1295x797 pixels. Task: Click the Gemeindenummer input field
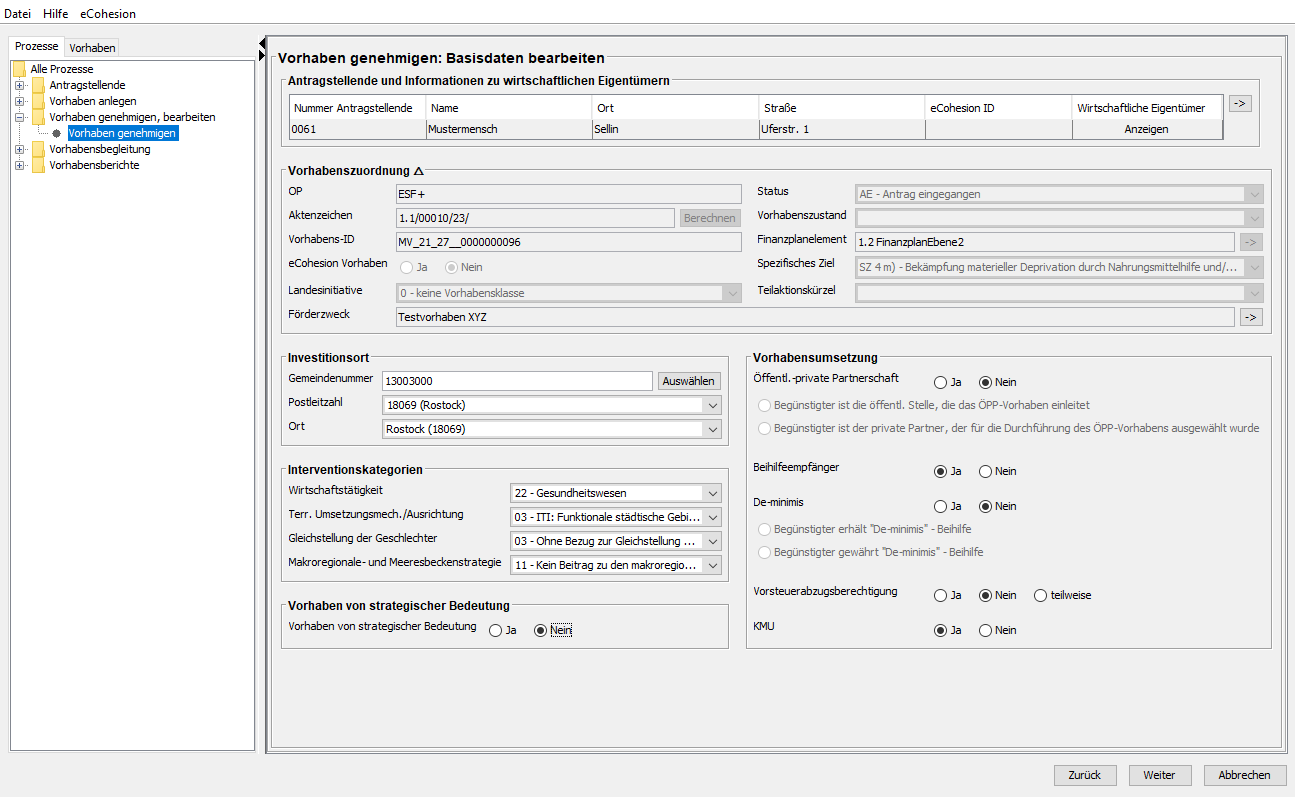click(x=517, y=381)
